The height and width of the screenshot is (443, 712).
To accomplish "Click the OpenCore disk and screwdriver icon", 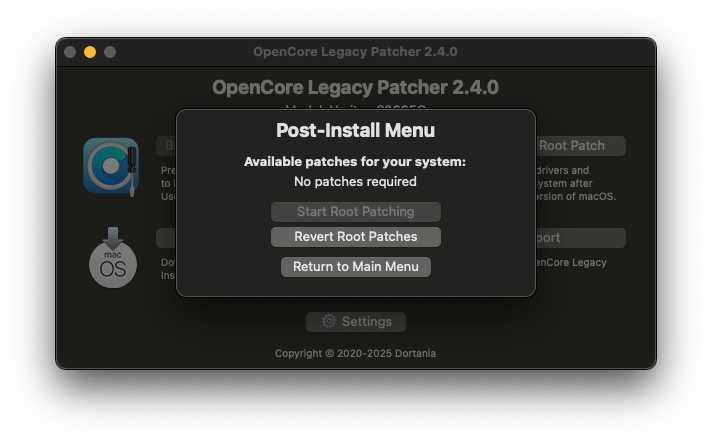I will tap(111, 167).
